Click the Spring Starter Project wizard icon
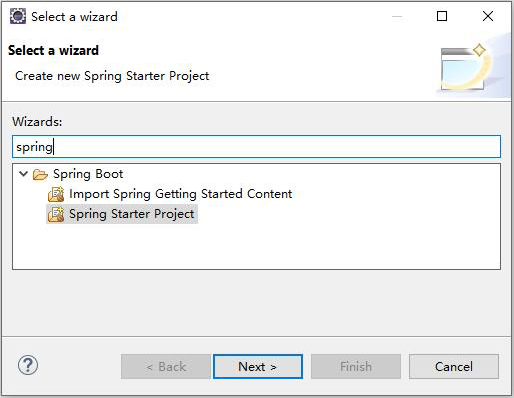Screen dimensions: 514x398 click(56, 214)
